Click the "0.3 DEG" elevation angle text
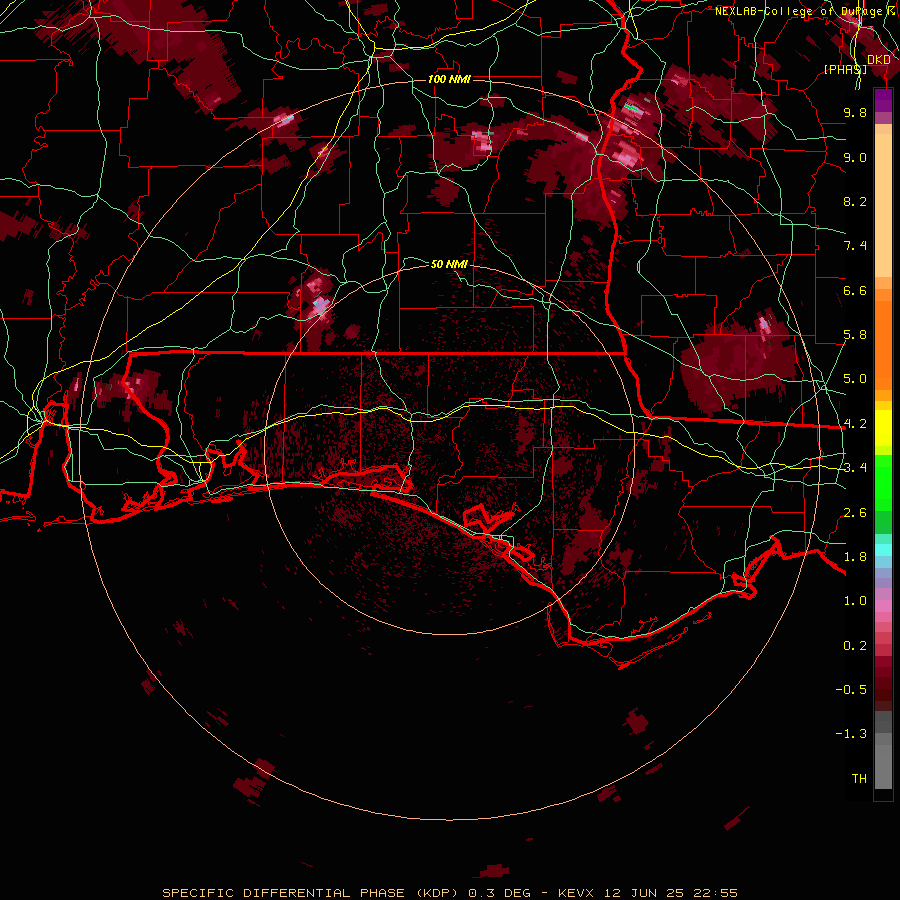This screenshot has height=900, width=900. click(500, 893)
